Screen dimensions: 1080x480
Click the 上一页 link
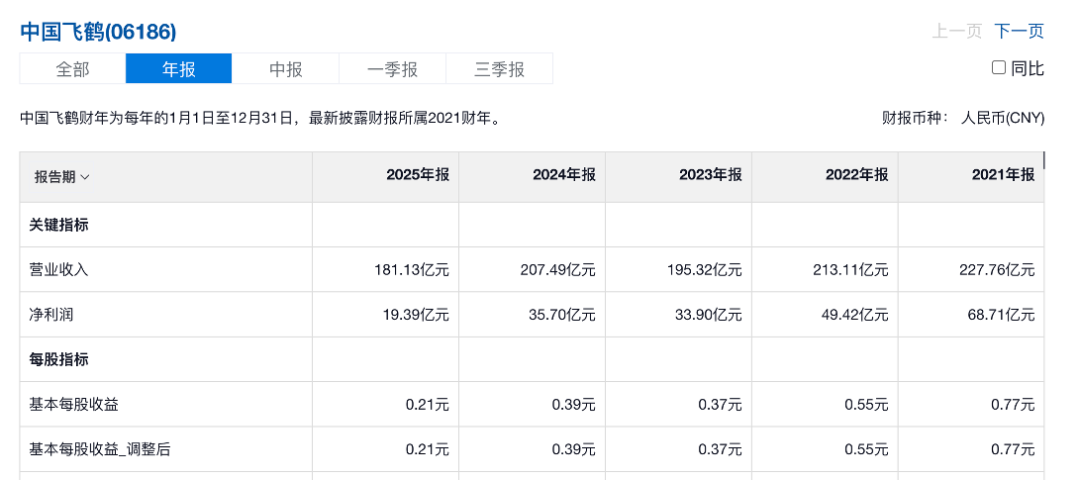[x=957, y=31]
